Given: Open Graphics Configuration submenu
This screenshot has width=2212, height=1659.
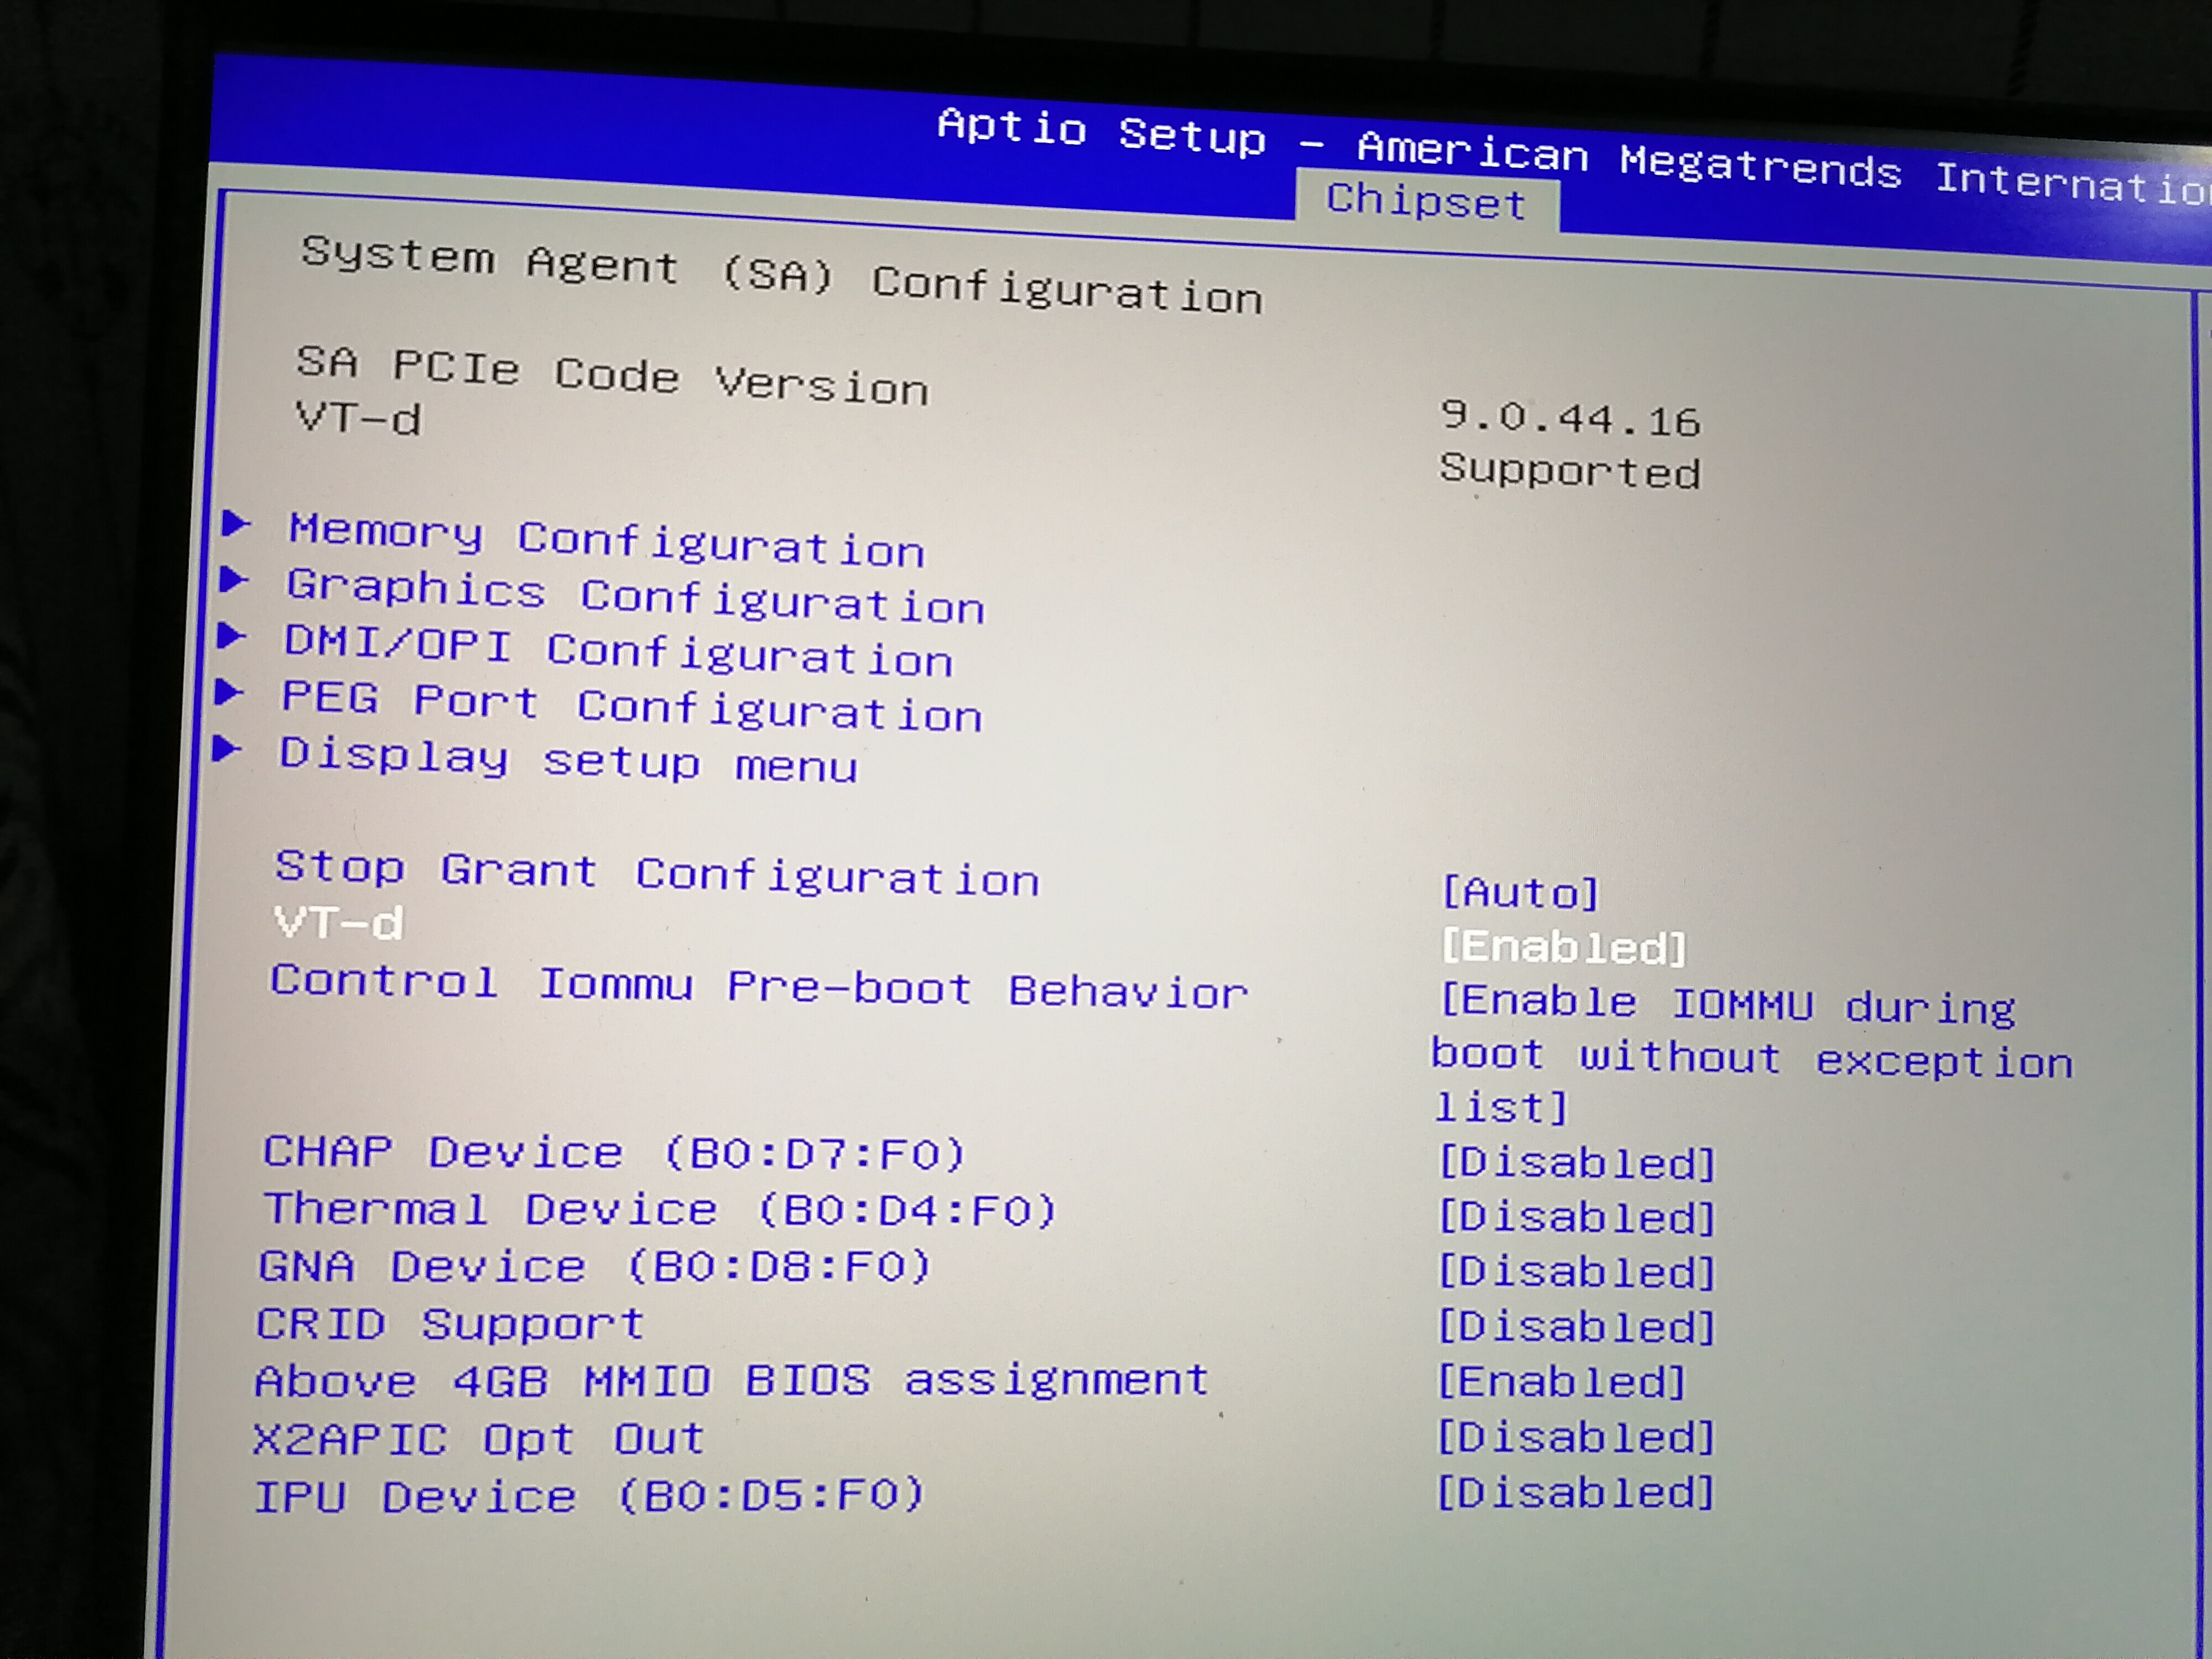Looking at the screenshot, I should [636, 597].
